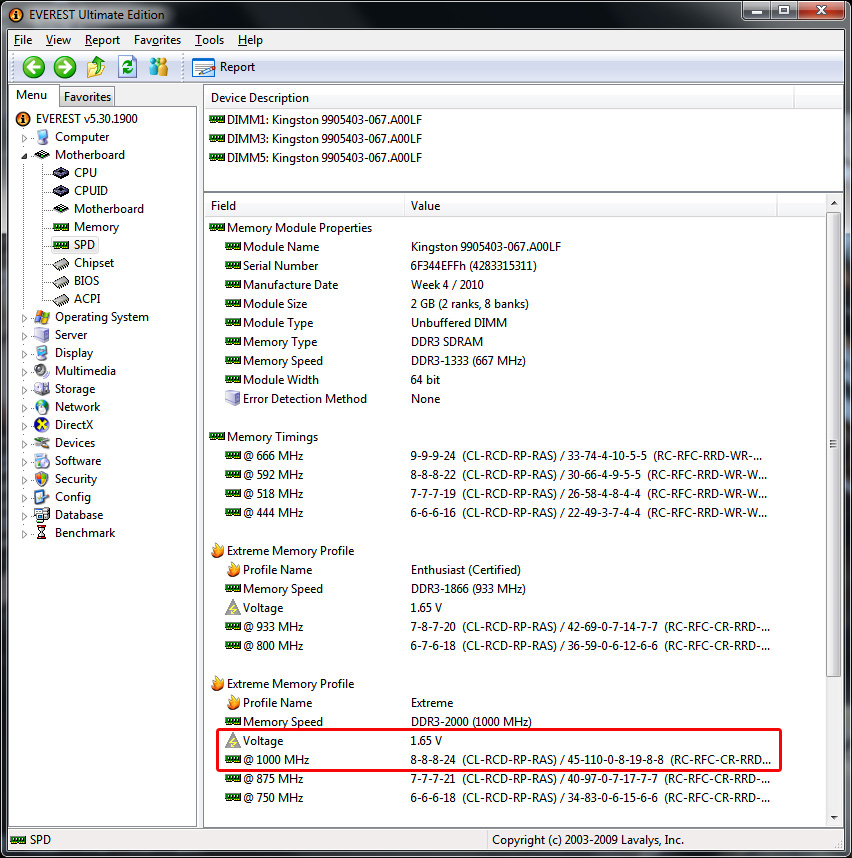This screenshot has width=852, height=858.
Task: Select DIMM5: Kingston 9905403-067.A00LF device
Action: click(316, 158)
